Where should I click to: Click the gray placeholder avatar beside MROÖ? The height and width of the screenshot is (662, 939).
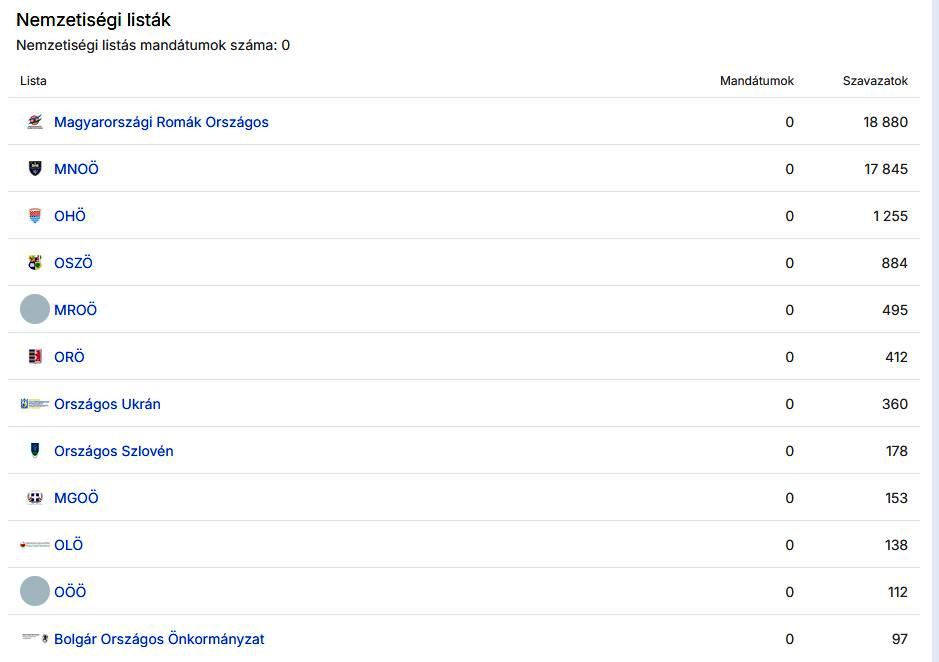coord(35,310)
